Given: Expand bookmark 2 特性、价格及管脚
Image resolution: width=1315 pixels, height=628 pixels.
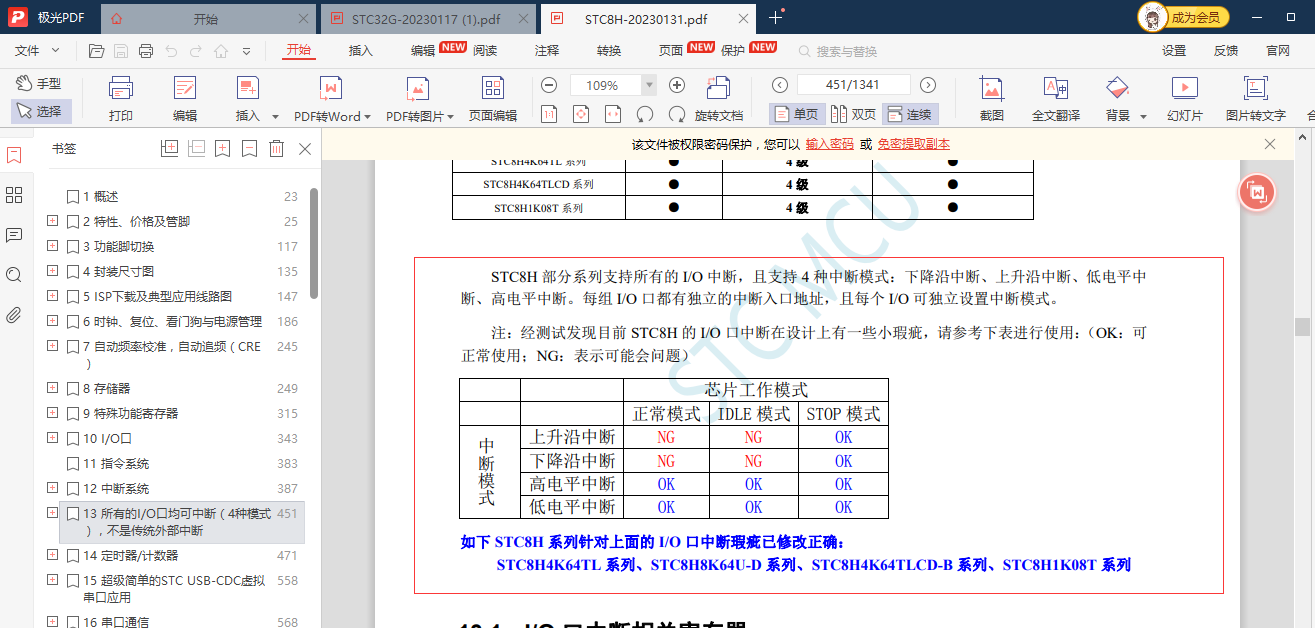Looking at the screenshot, I should pos(53,221).
